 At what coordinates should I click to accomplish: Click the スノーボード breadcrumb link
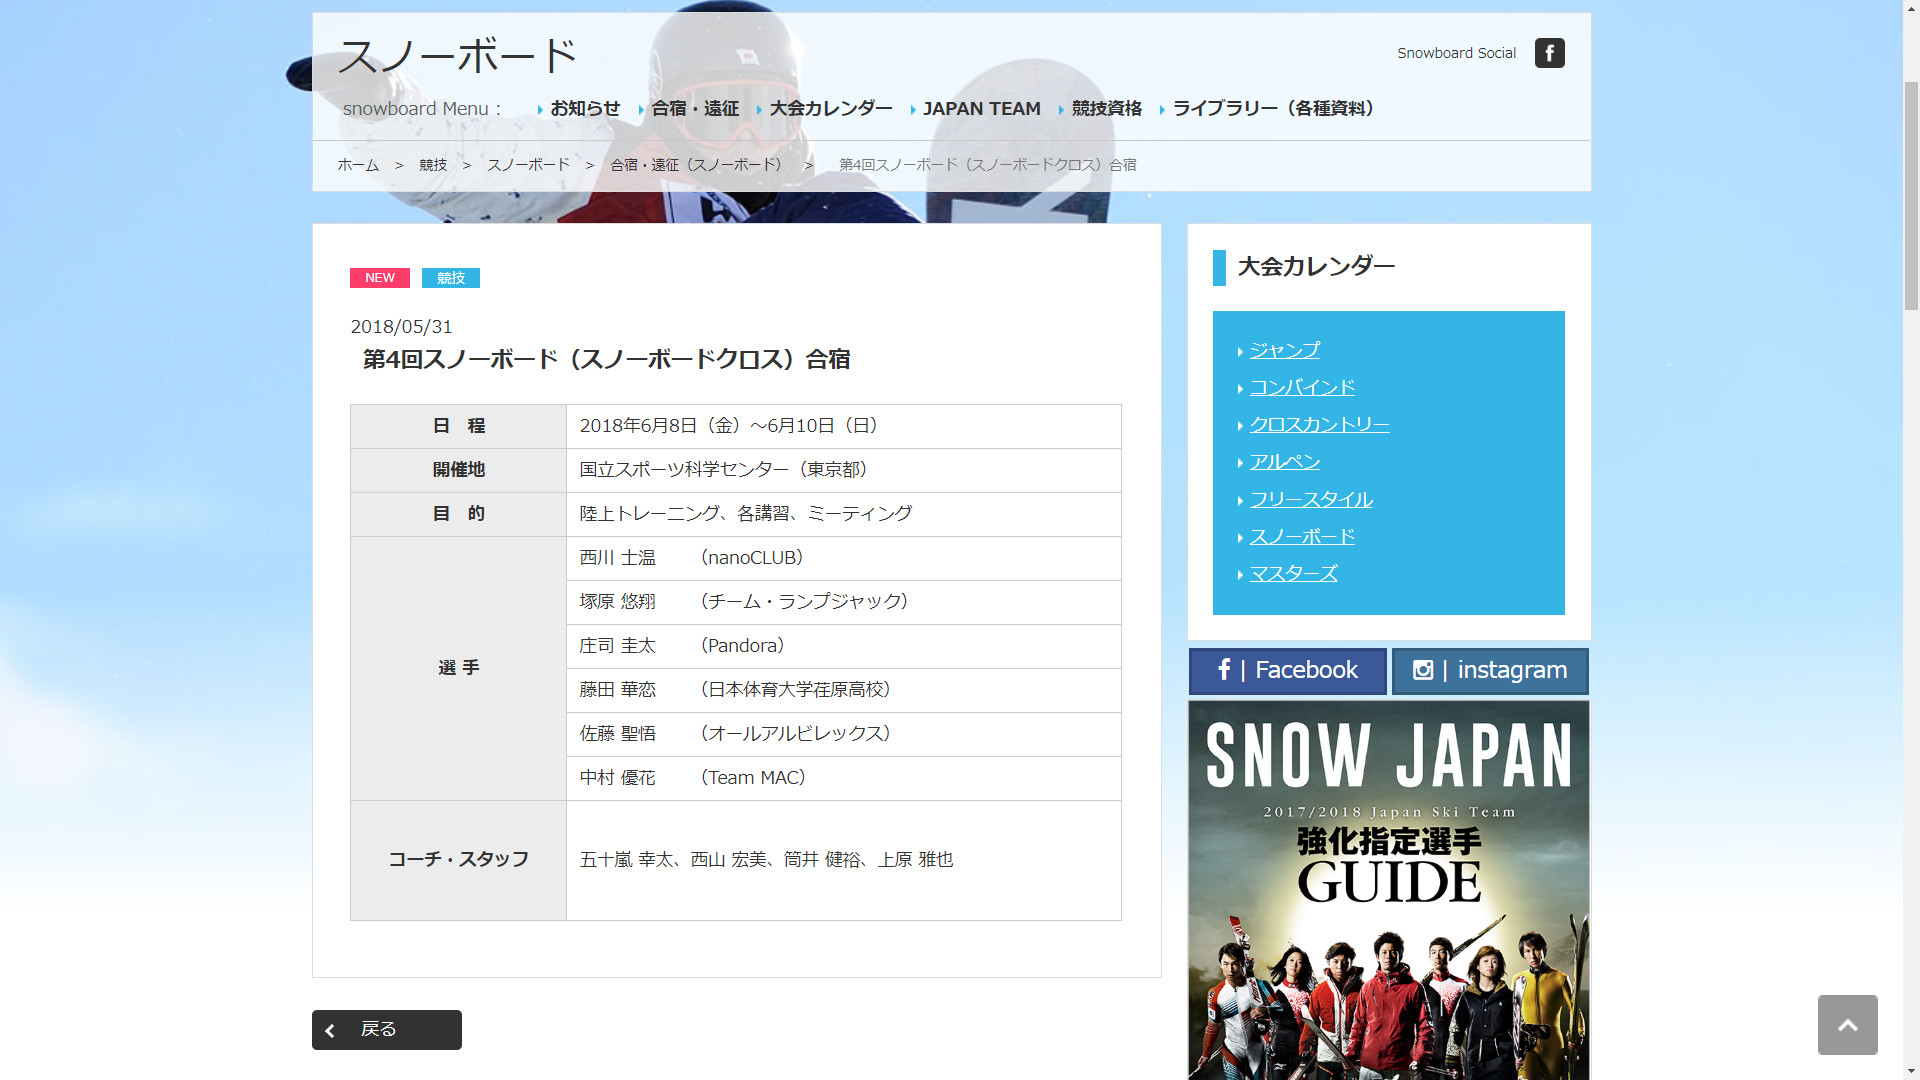coord(528,165)
